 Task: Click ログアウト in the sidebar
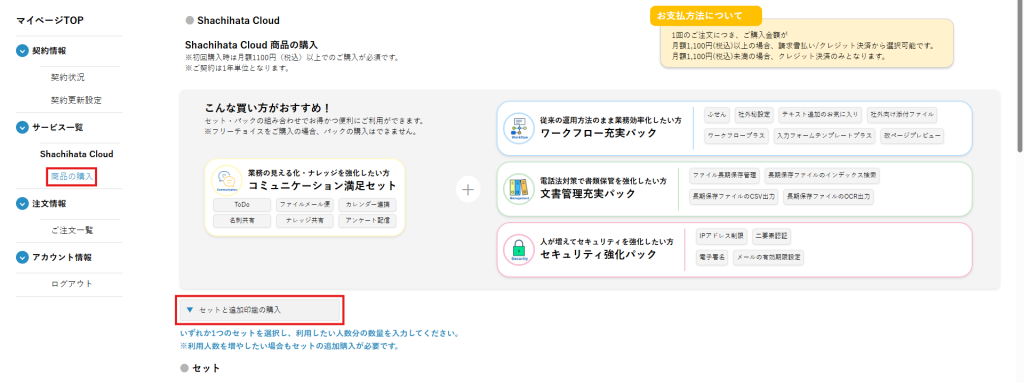[72, 284]
